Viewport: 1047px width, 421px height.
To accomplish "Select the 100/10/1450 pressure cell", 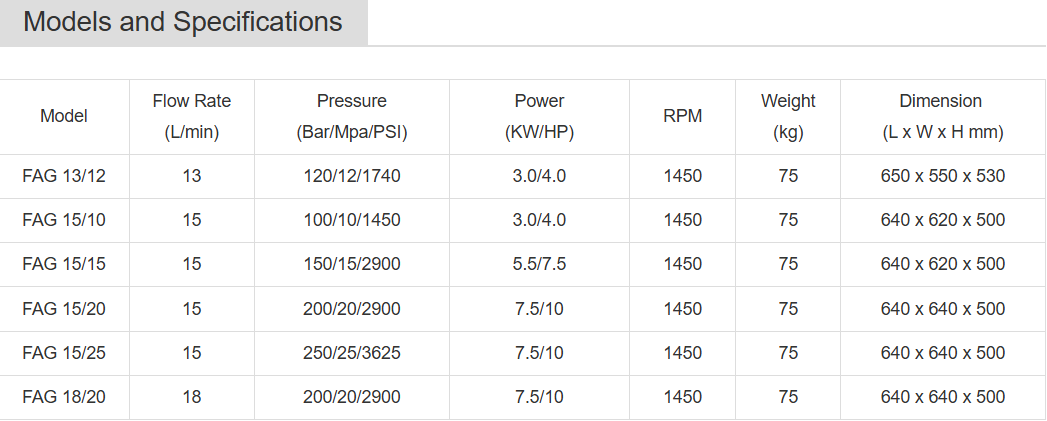I will (x=352, y=221).
